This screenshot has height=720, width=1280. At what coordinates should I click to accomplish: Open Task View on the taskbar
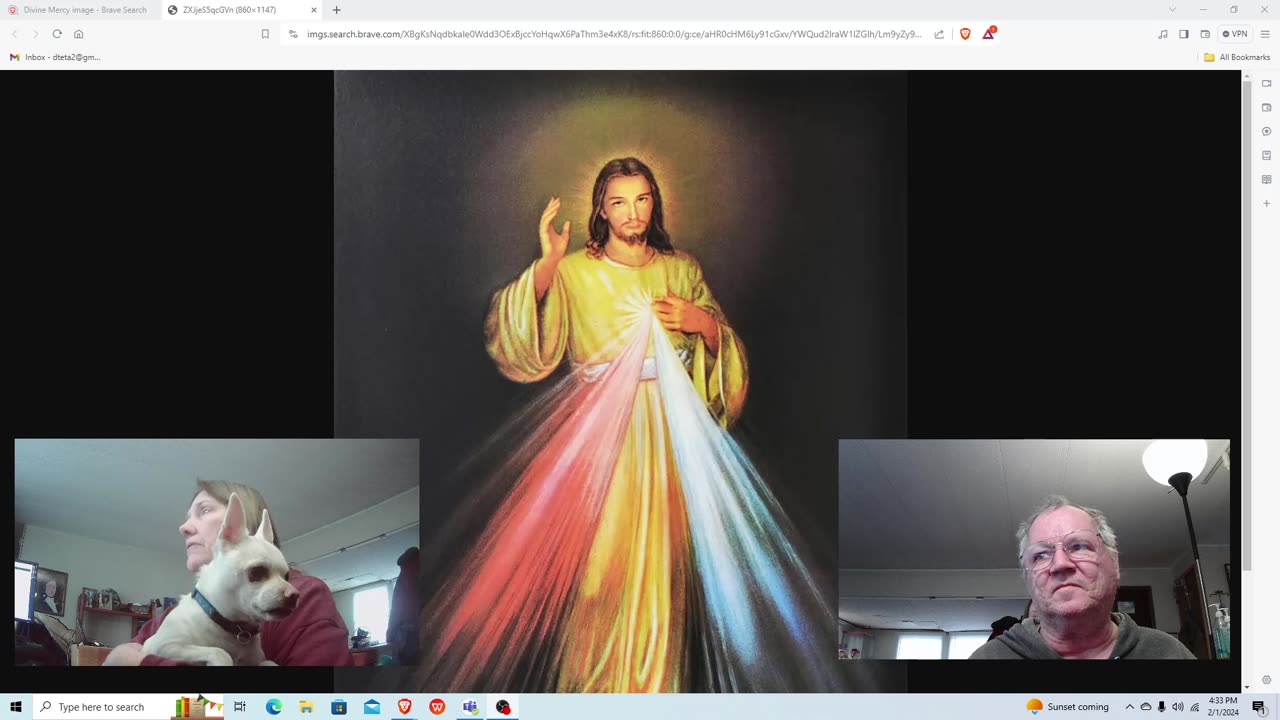click(240, 707)
